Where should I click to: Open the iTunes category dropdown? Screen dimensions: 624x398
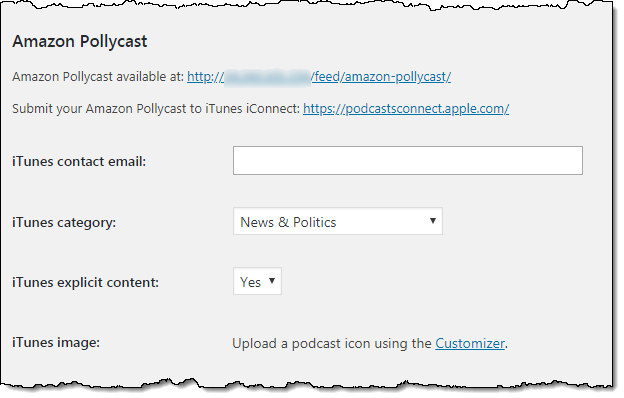(337, 221)
